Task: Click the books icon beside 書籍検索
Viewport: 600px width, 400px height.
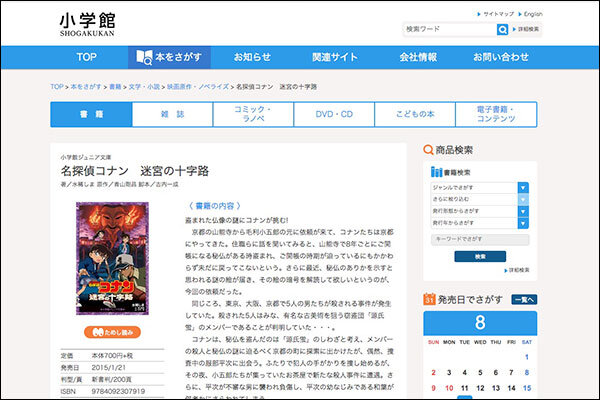Action: pos(436,172)
